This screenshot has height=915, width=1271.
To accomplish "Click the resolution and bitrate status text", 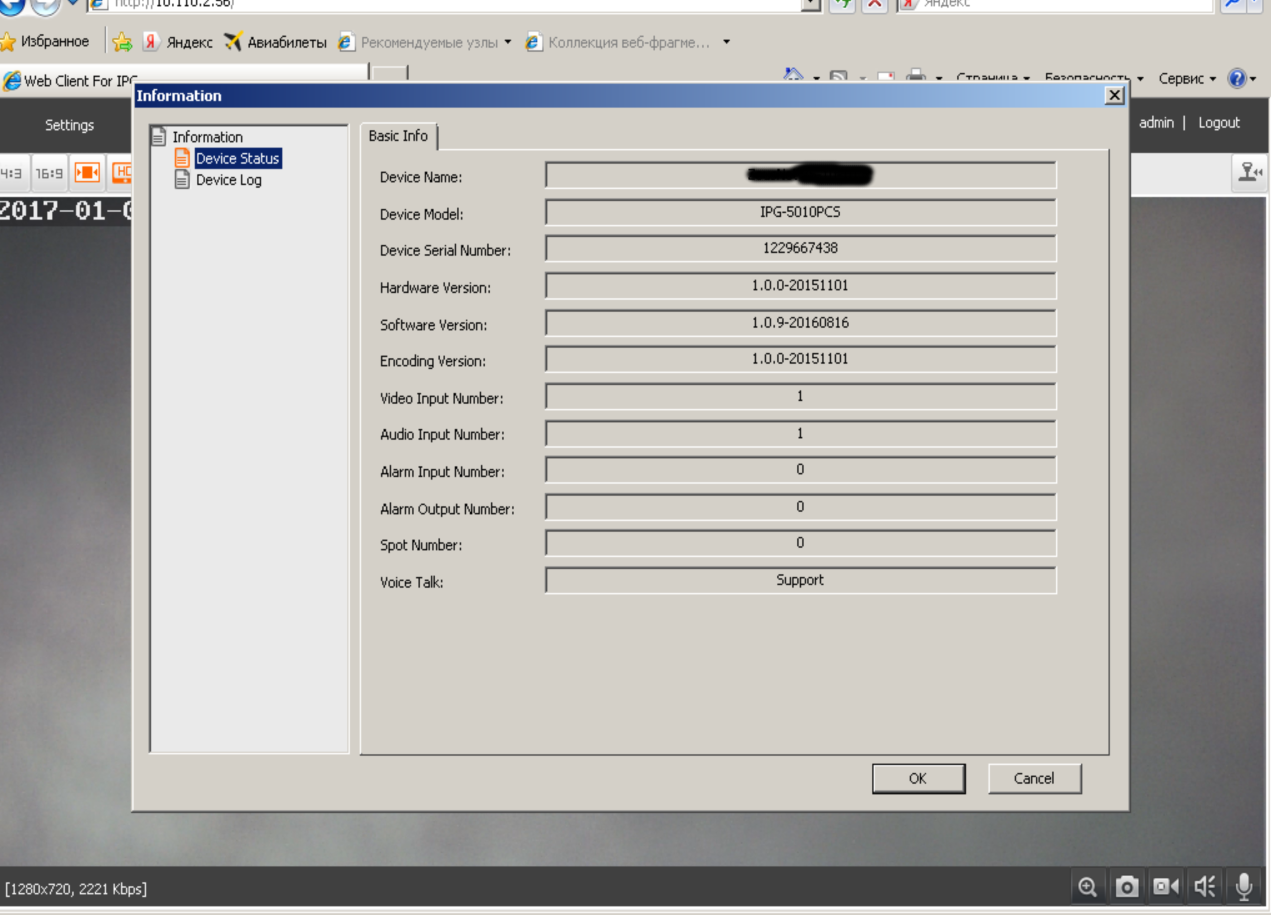I will click(76, 888).
